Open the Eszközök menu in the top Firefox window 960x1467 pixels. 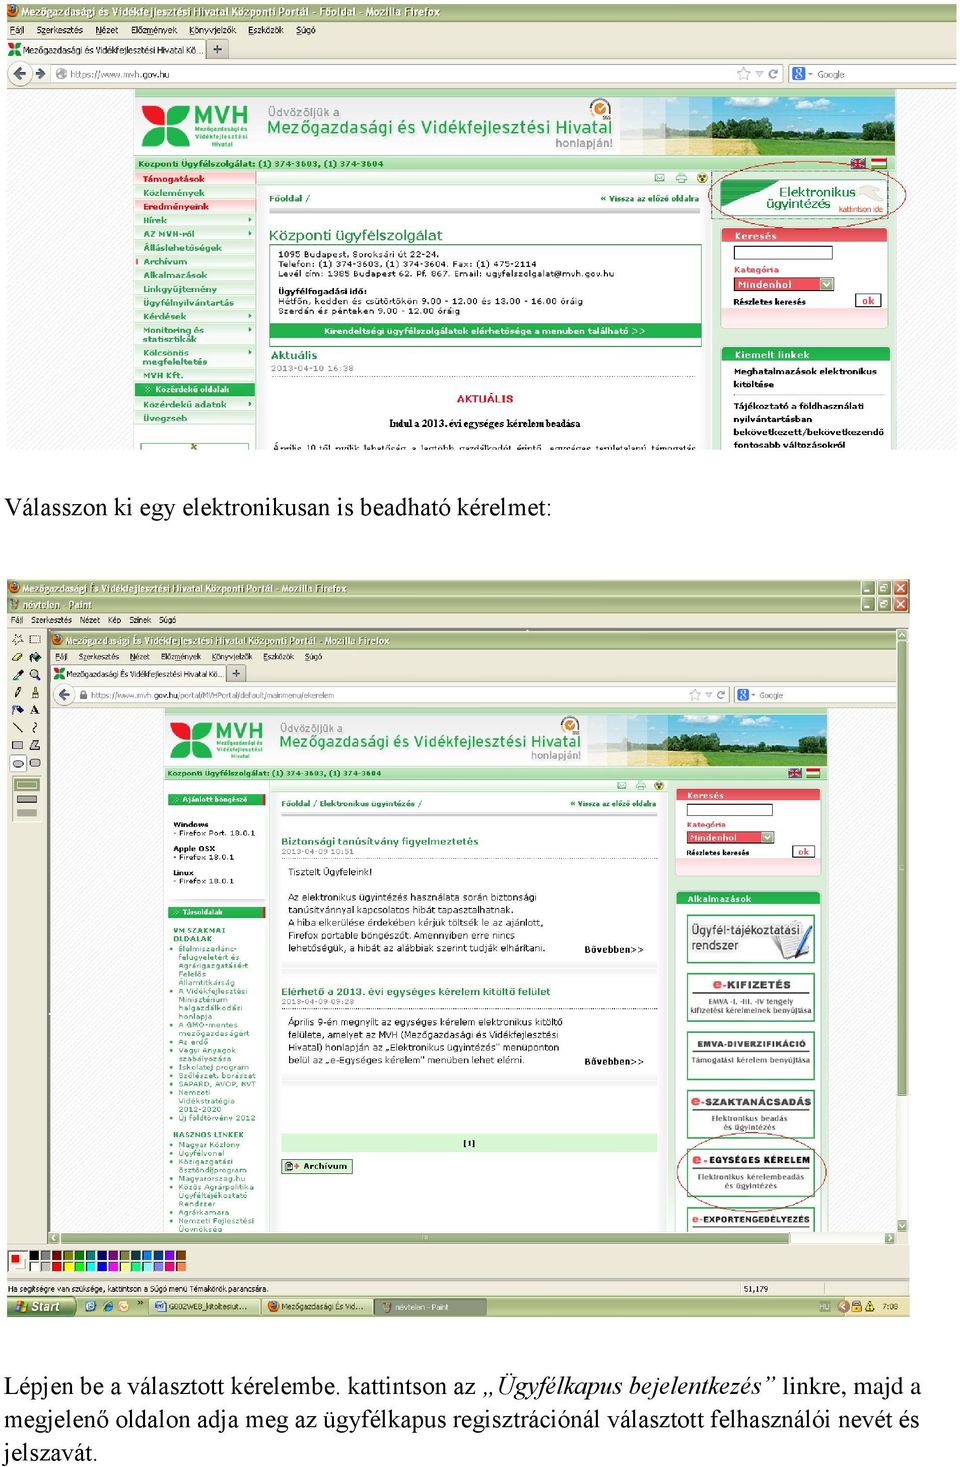click(x=266, y=30)
